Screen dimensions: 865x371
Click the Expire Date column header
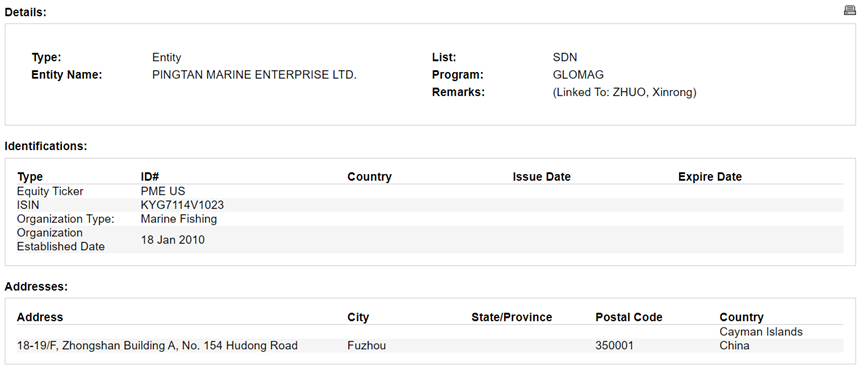click(710, 177)
